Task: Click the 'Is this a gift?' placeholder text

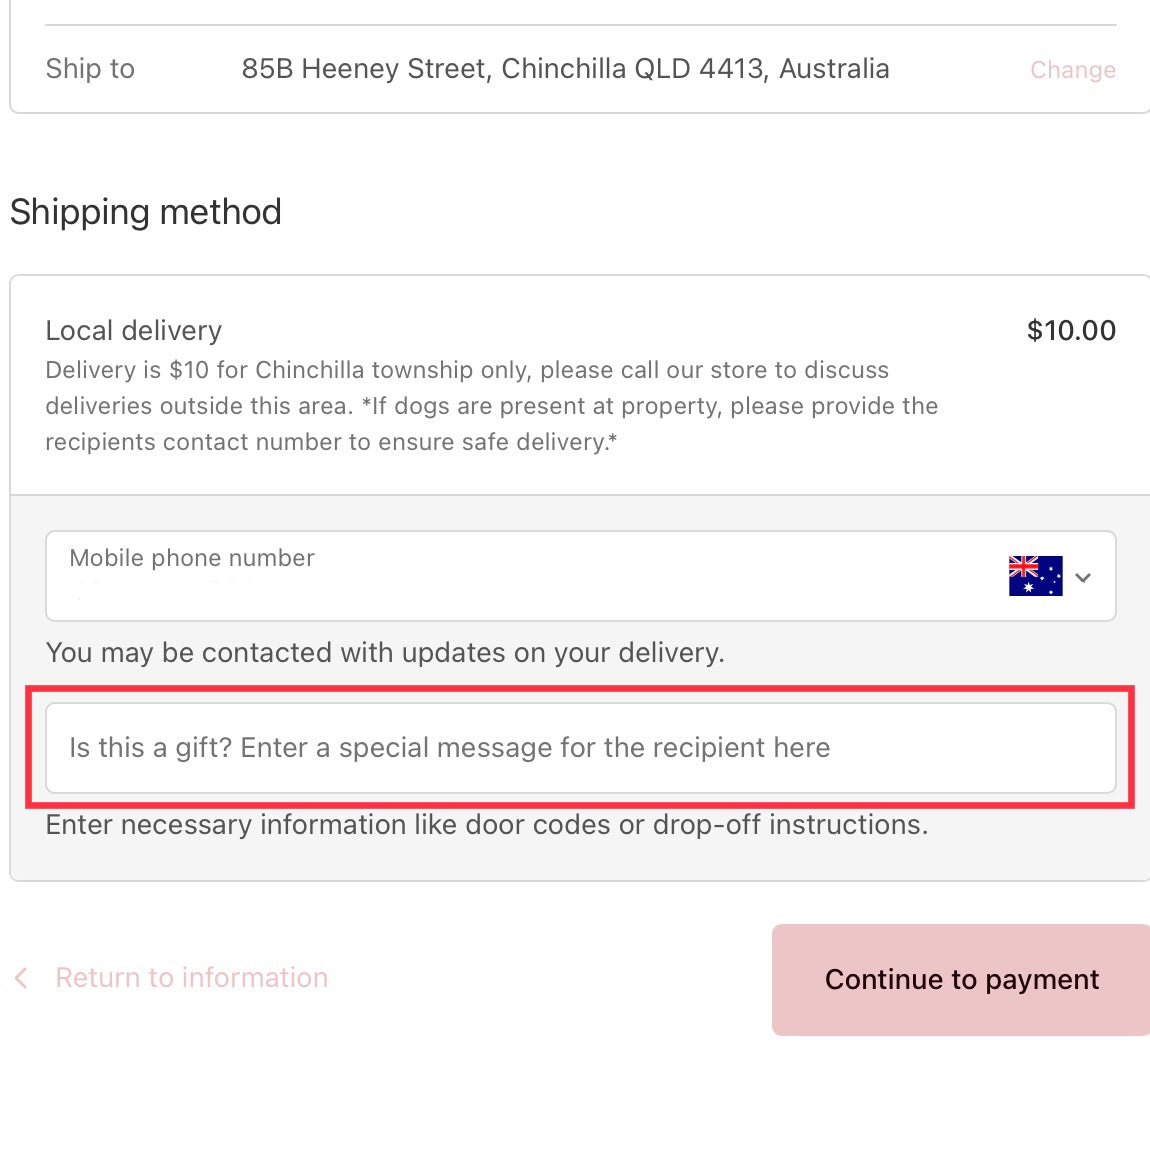Action: tap(449, 748)
